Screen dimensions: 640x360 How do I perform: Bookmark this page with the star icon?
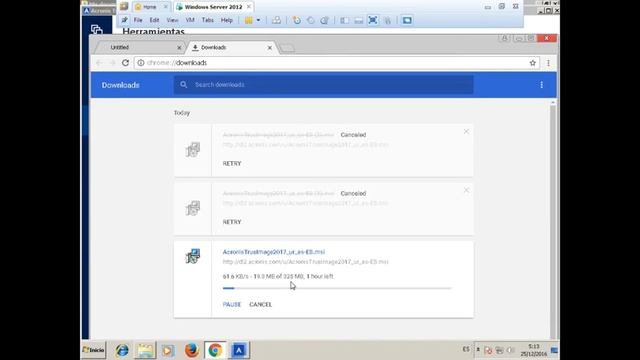pos(533,63)
